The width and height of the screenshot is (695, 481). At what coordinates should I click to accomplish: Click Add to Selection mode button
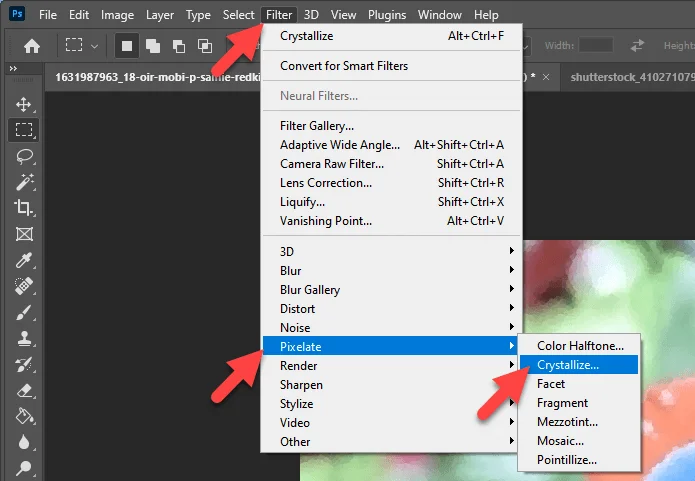153,46
